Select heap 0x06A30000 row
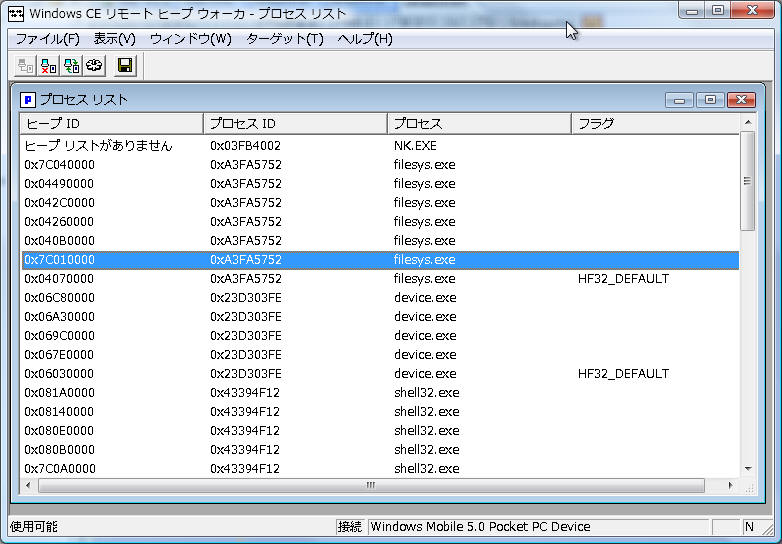The height and width of the screenshot is (544, 782). (x=380, y=317)
